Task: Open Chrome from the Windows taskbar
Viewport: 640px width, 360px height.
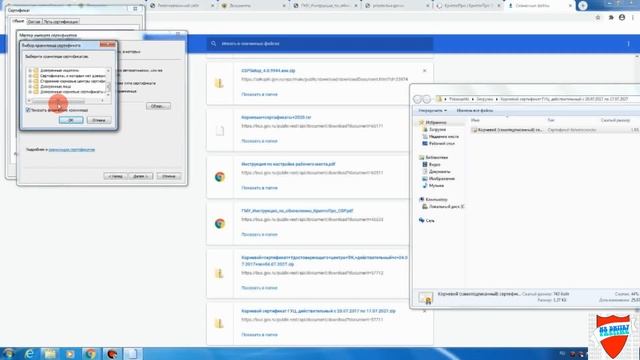Action: tap(91, 353)
